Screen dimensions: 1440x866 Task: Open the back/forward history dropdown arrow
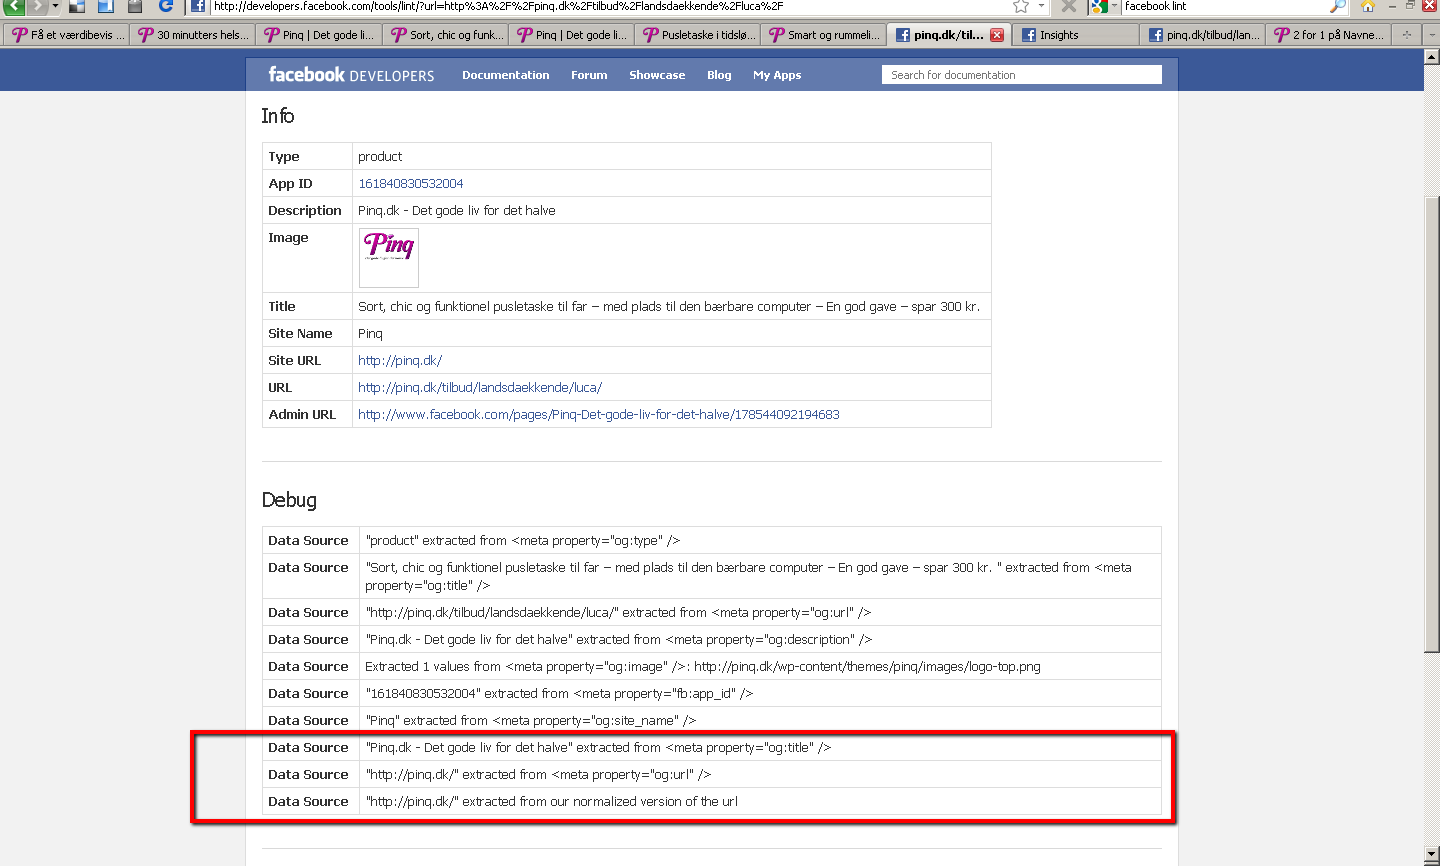coord(55,6)
